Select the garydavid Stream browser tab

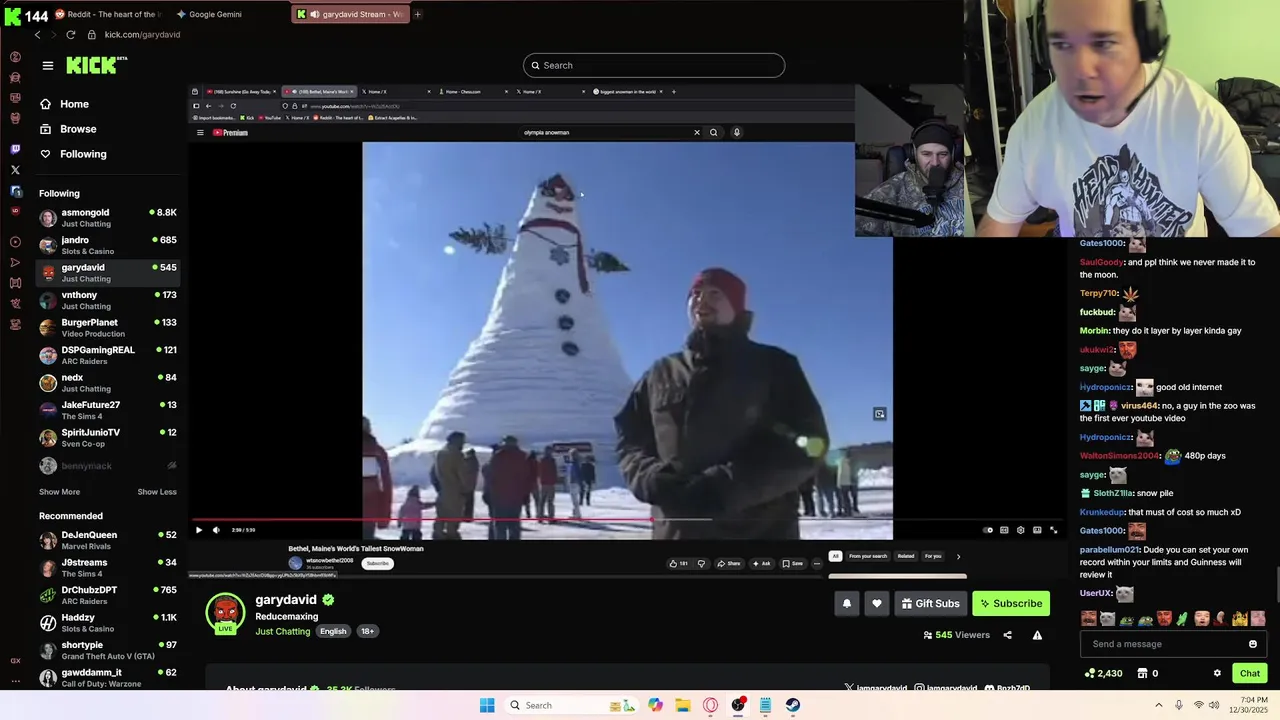(x=351, y=14)
